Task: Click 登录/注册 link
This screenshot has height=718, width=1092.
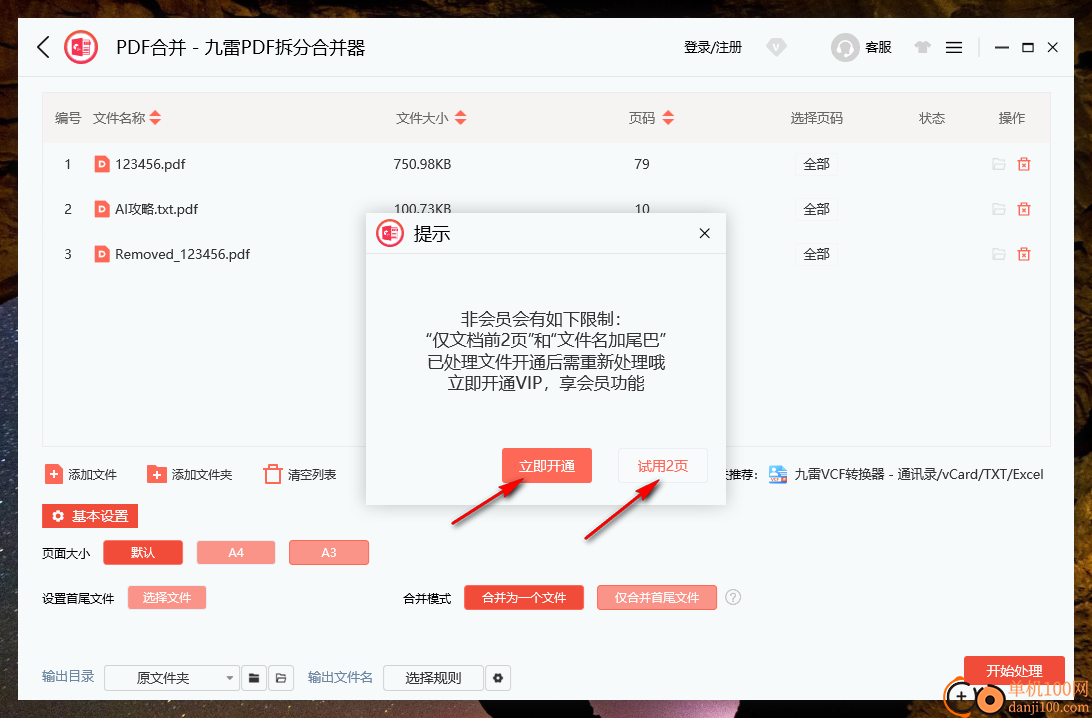Action: click(x=712, y=47)
